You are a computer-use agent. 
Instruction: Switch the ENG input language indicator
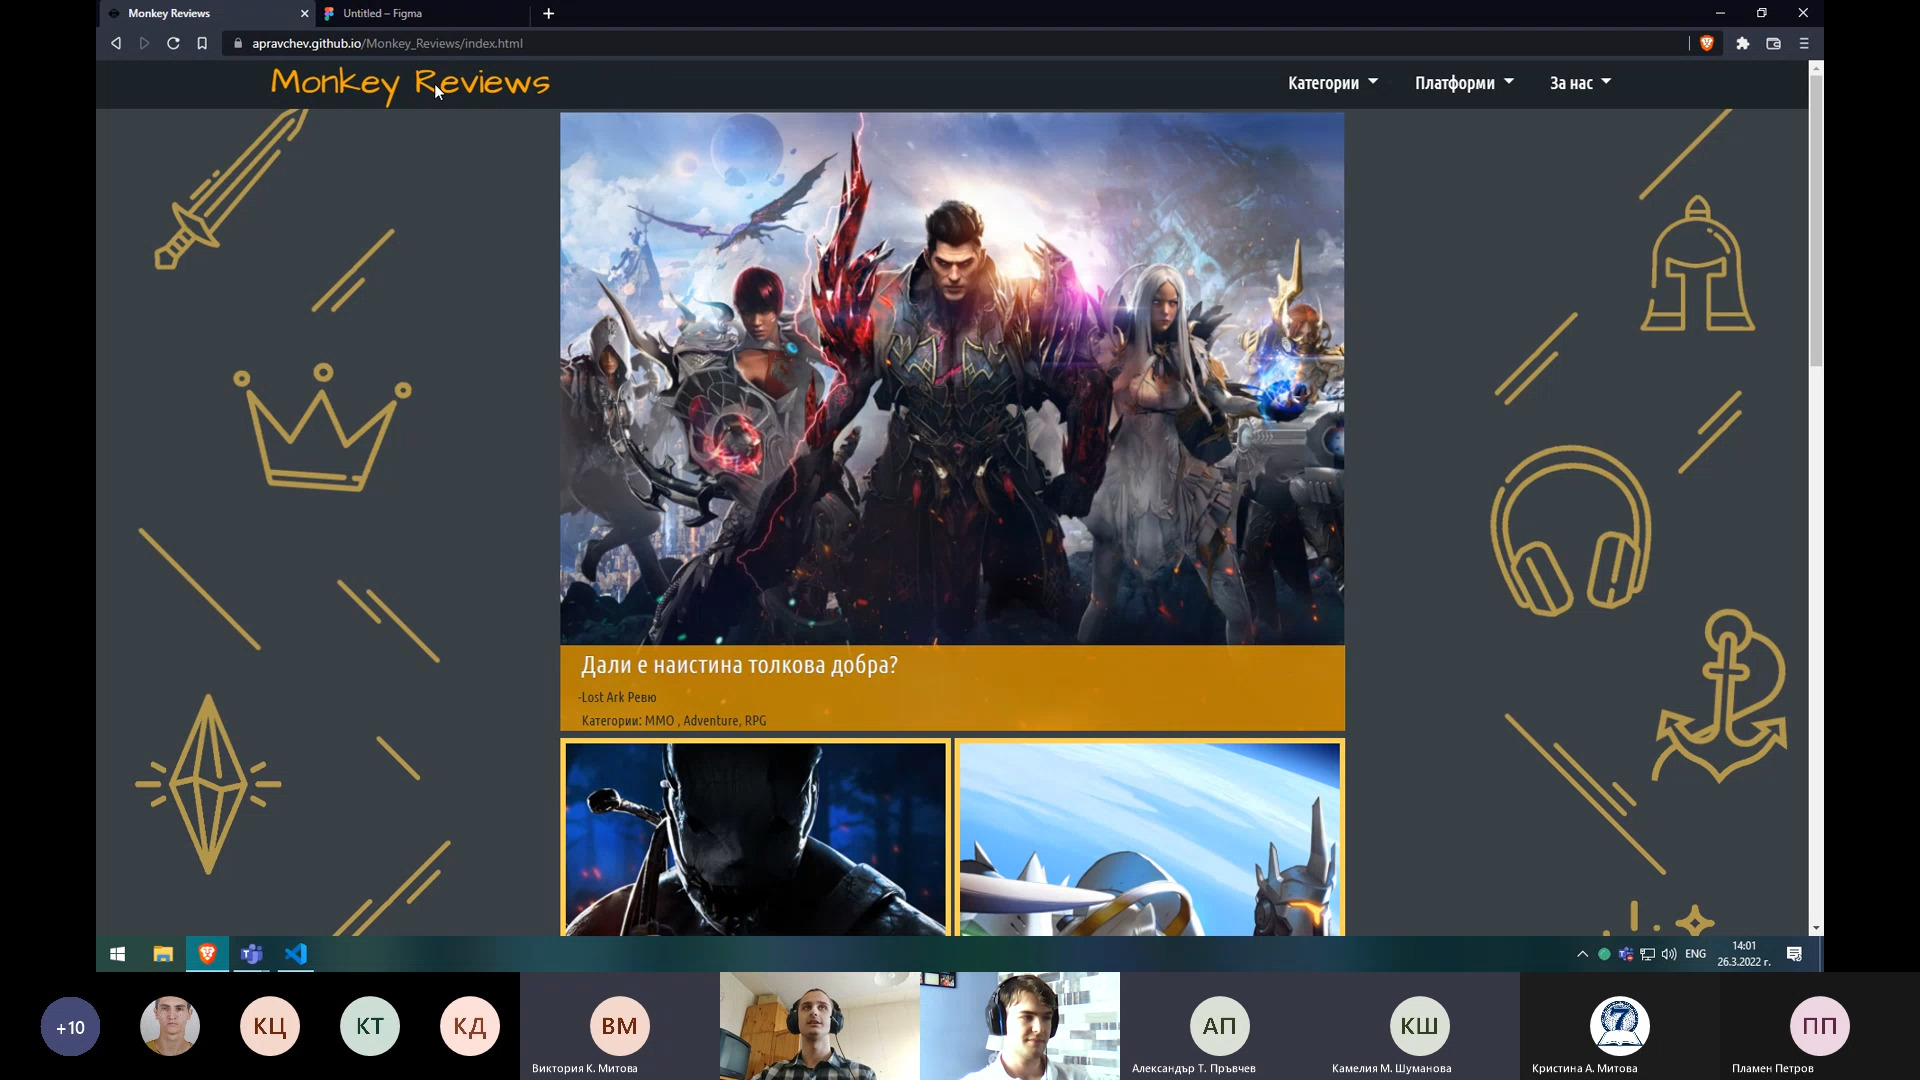point(1695,954)
